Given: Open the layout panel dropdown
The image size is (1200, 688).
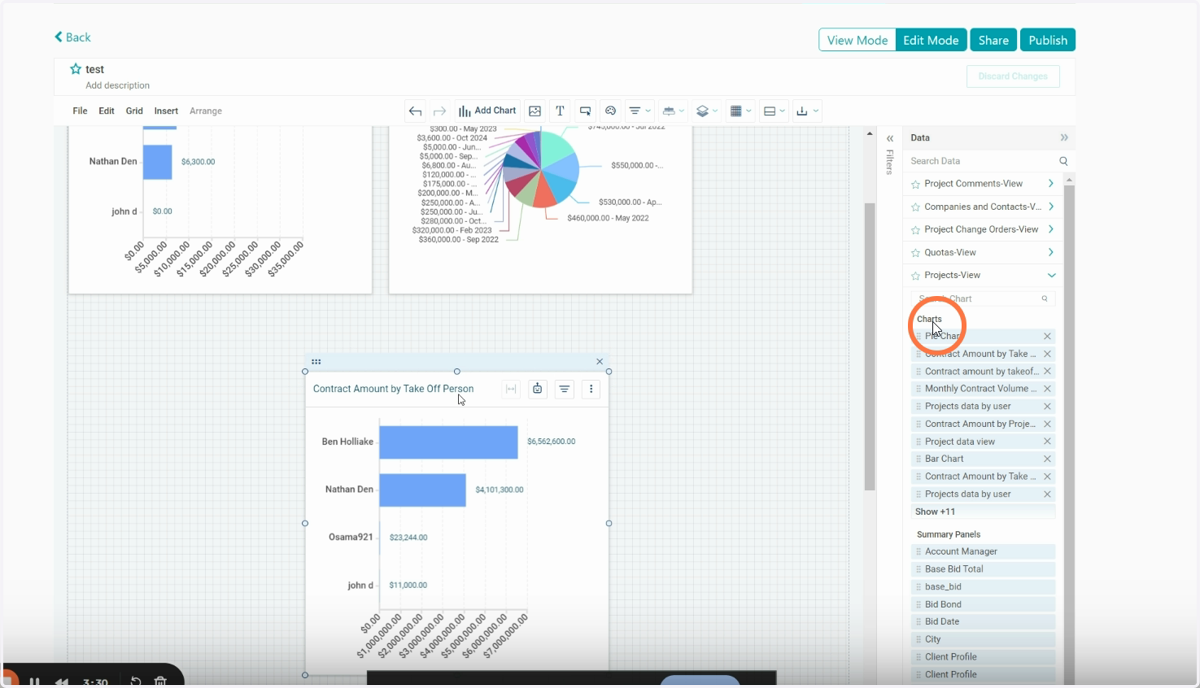Looking at the screenshot, I should tap(774, 111).
